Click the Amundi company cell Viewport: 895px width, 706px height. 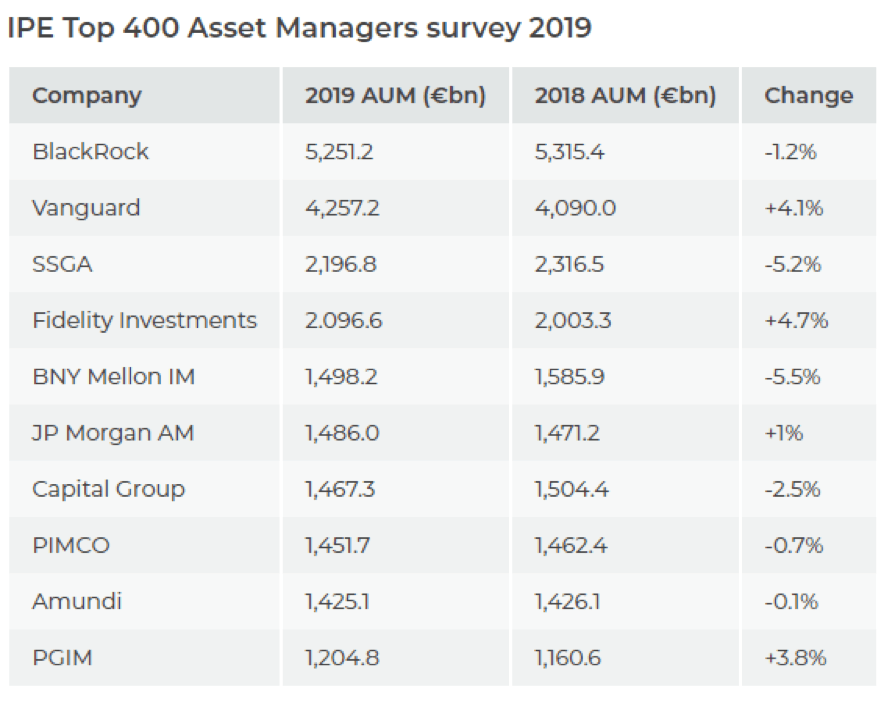pyautogui.click(x=76, y=602)
